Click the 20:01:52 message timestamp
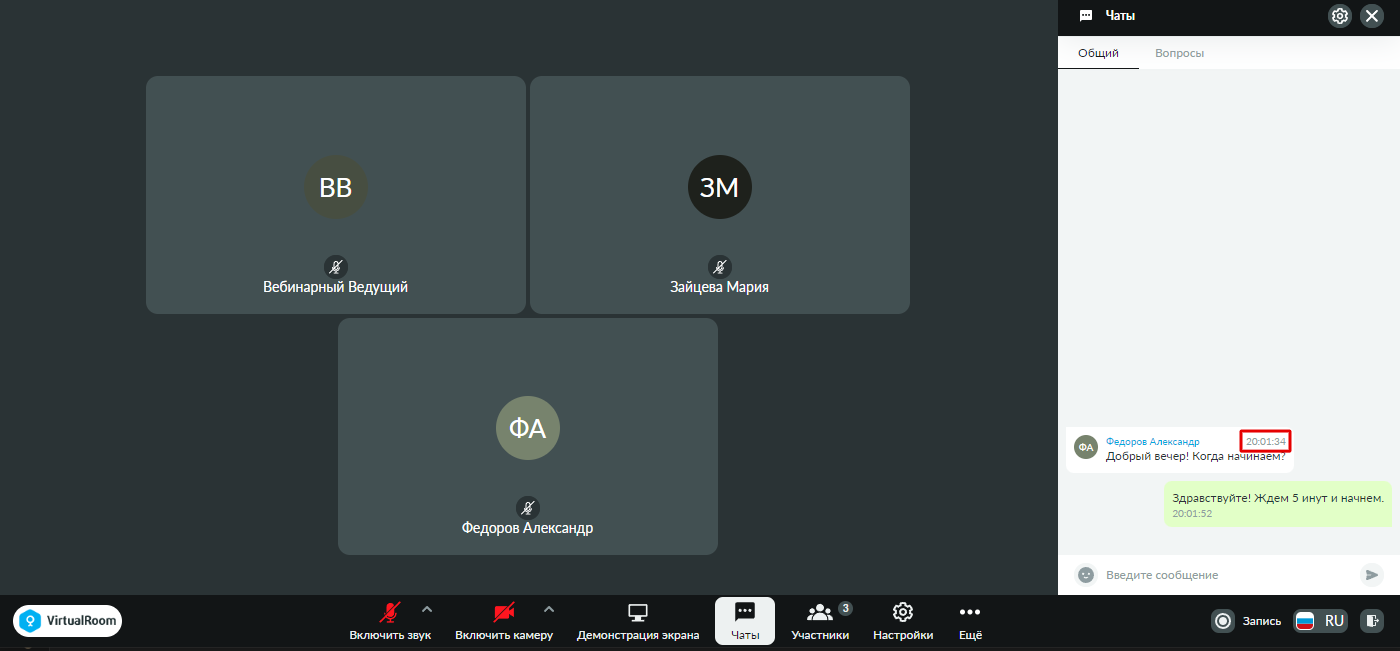This screenshot has height=651, width=1400. click(1192, 514)
